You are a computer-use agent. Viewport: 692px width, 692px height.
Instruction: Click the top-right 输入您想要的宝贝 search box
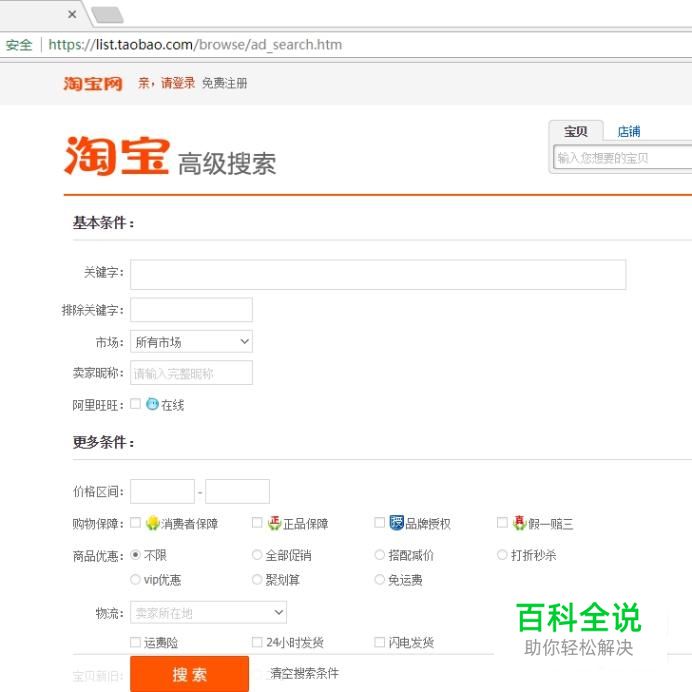[x=623, y=157]
